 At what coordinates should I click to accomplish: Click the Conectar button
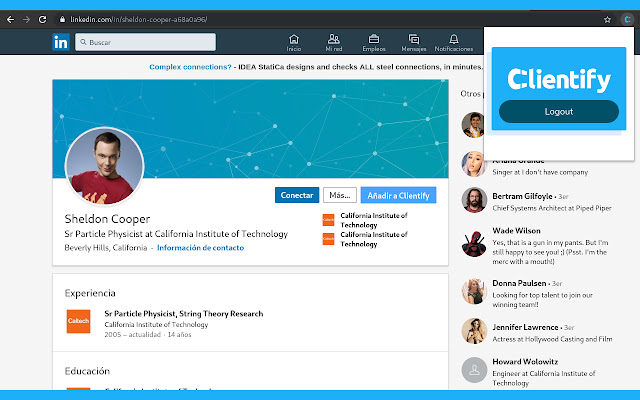[297, 195]
